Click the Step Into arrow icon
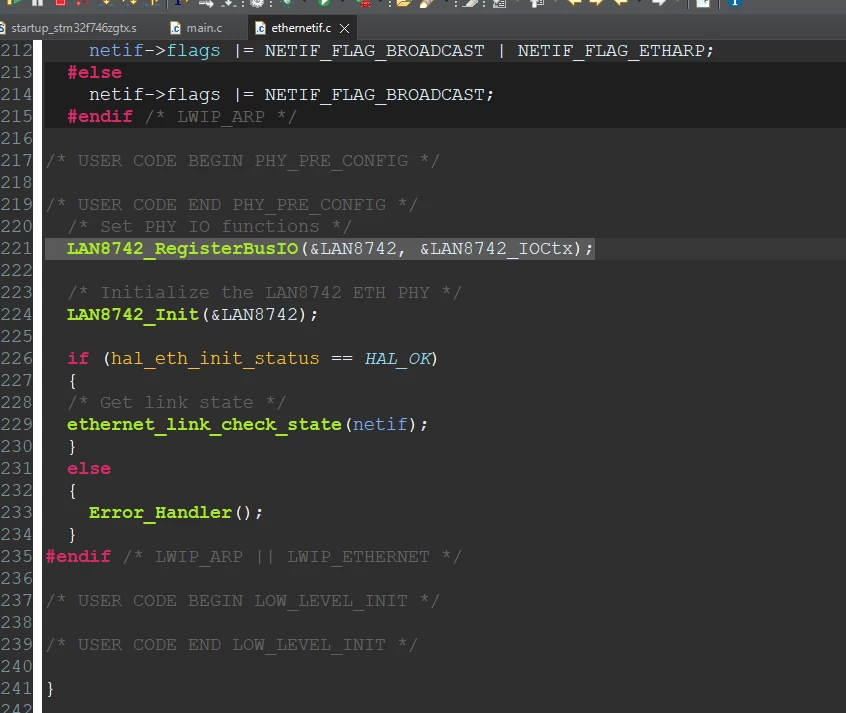The image size is (846, 713). [x=106, y=3]
